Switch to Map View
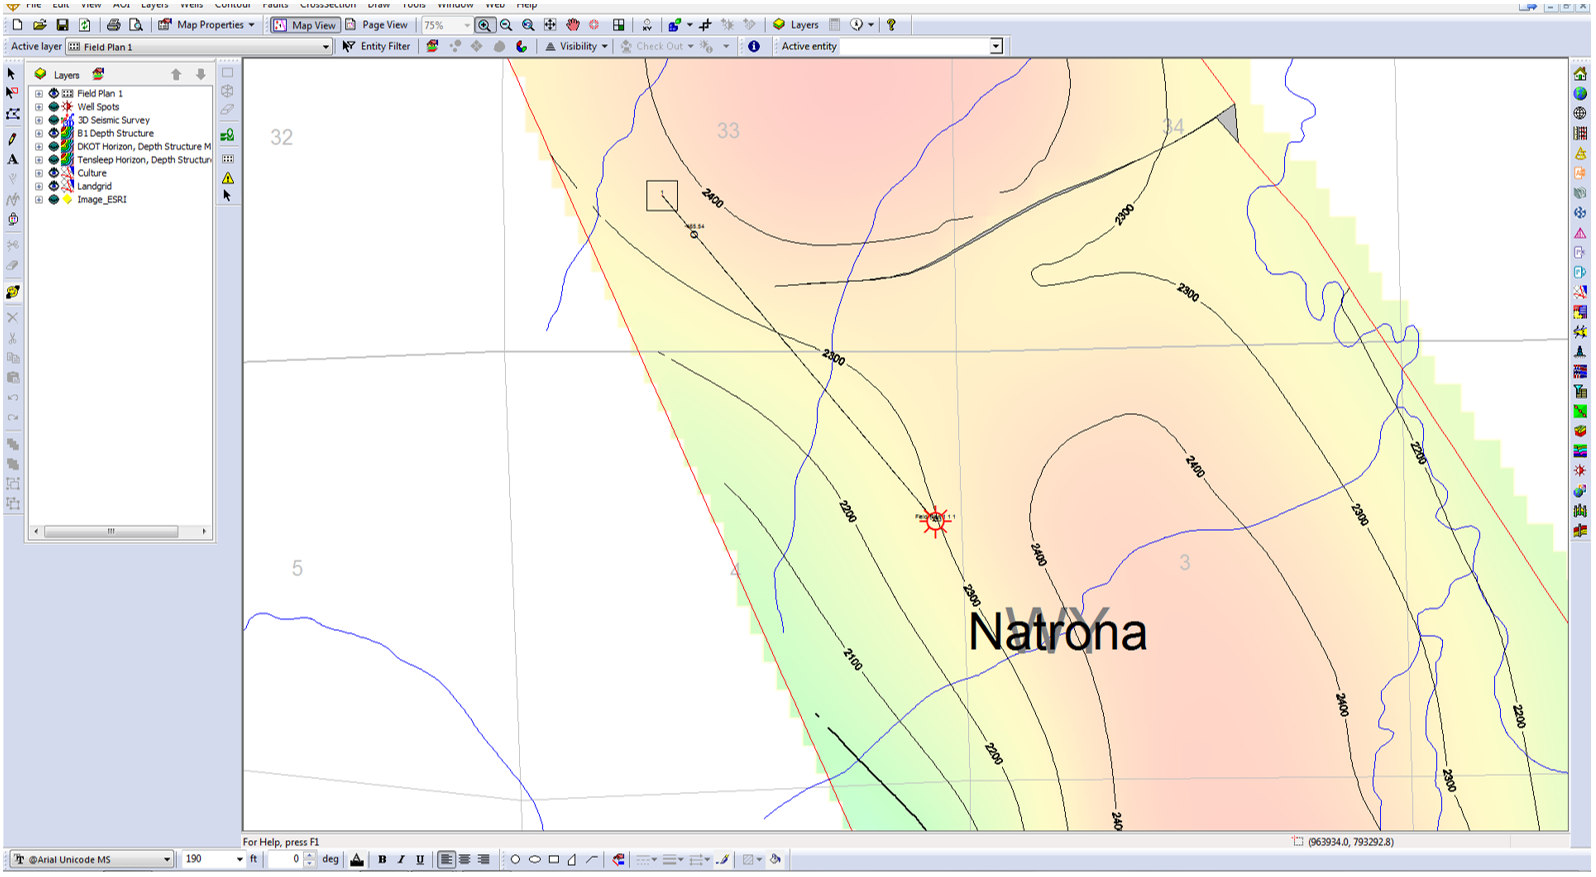The image size is (1596, 877). coord(305,25)
